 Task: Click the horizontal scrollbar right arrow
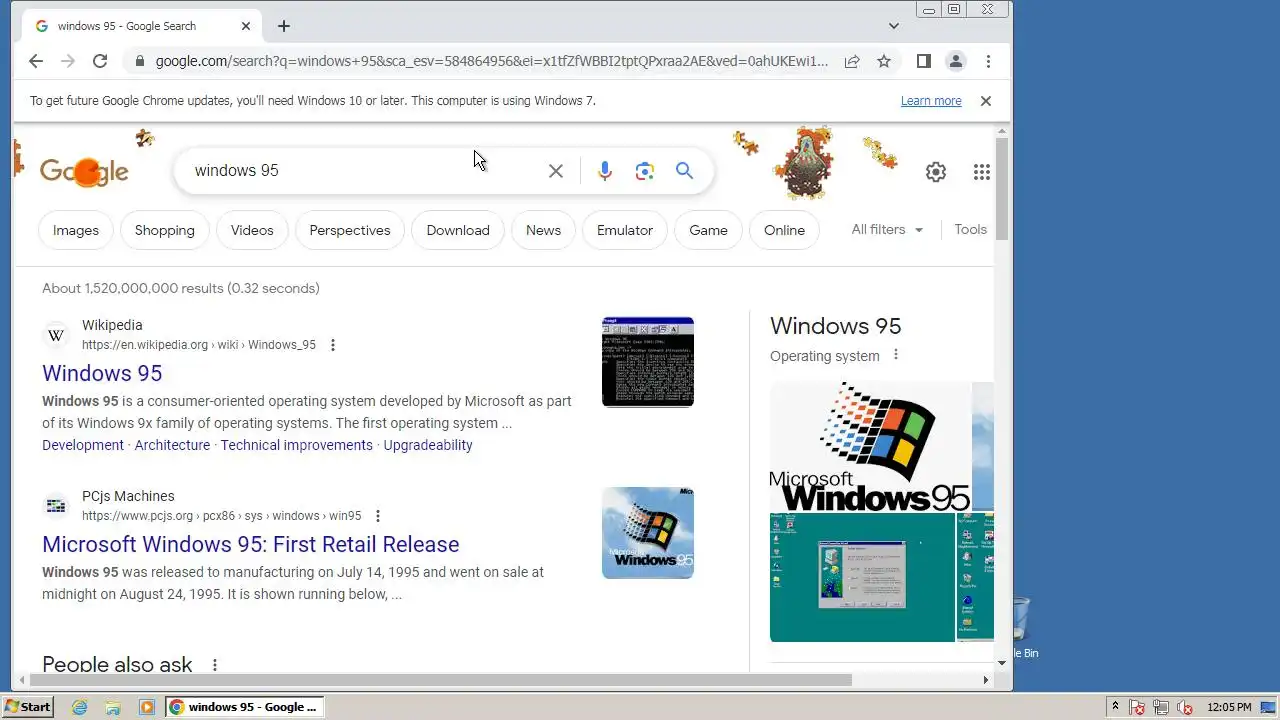tap(986, 680)
